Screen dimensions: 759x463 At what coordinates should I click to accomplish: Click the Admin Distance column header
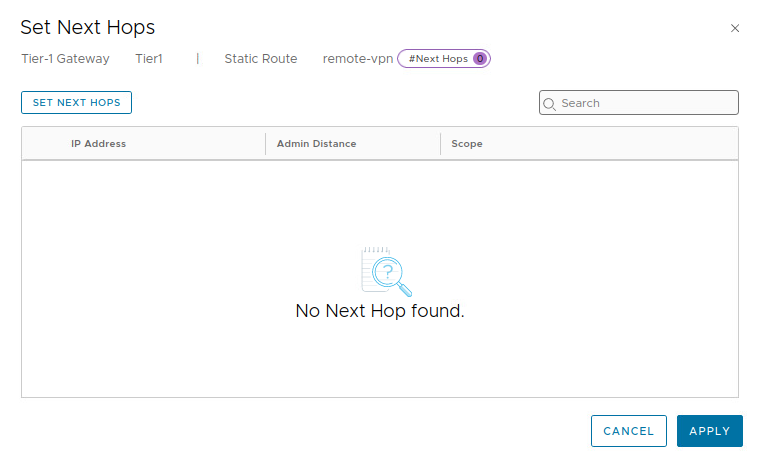coord(316,144)
